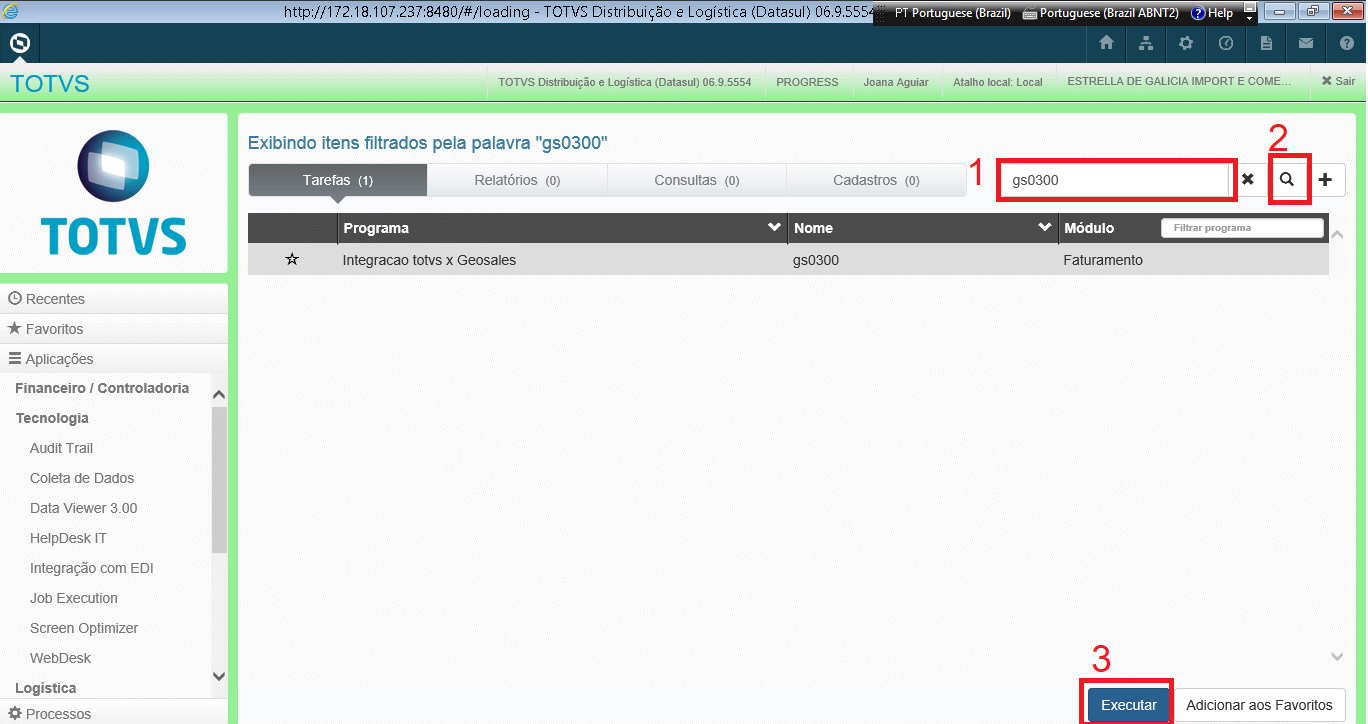This screenshot has height=724, width=1368.
Task: Click the PROGRESS header label
Action: click(x=807, y=82)
